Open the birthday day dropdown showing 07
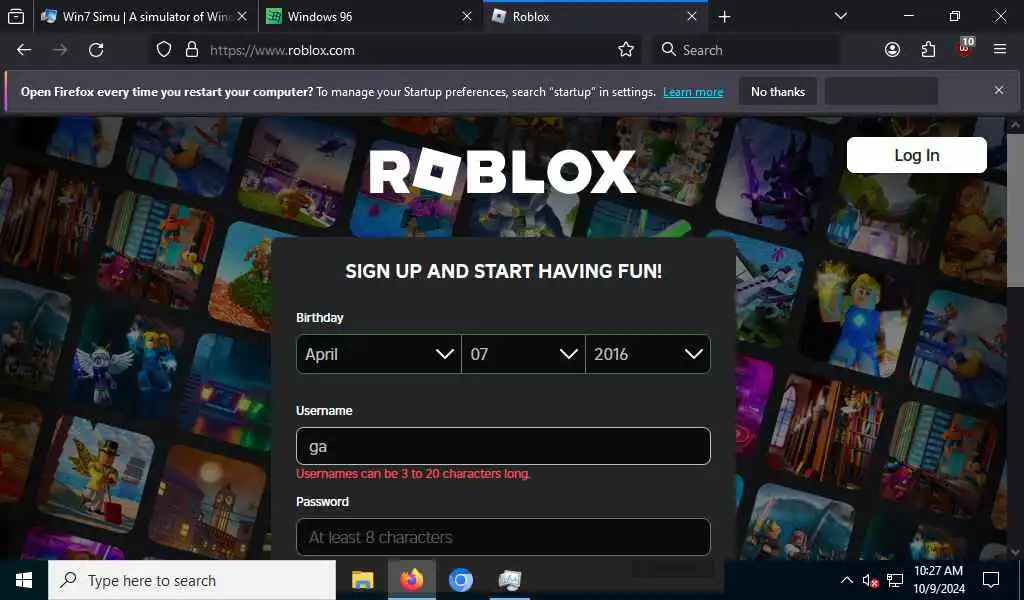 click(523, 354)
